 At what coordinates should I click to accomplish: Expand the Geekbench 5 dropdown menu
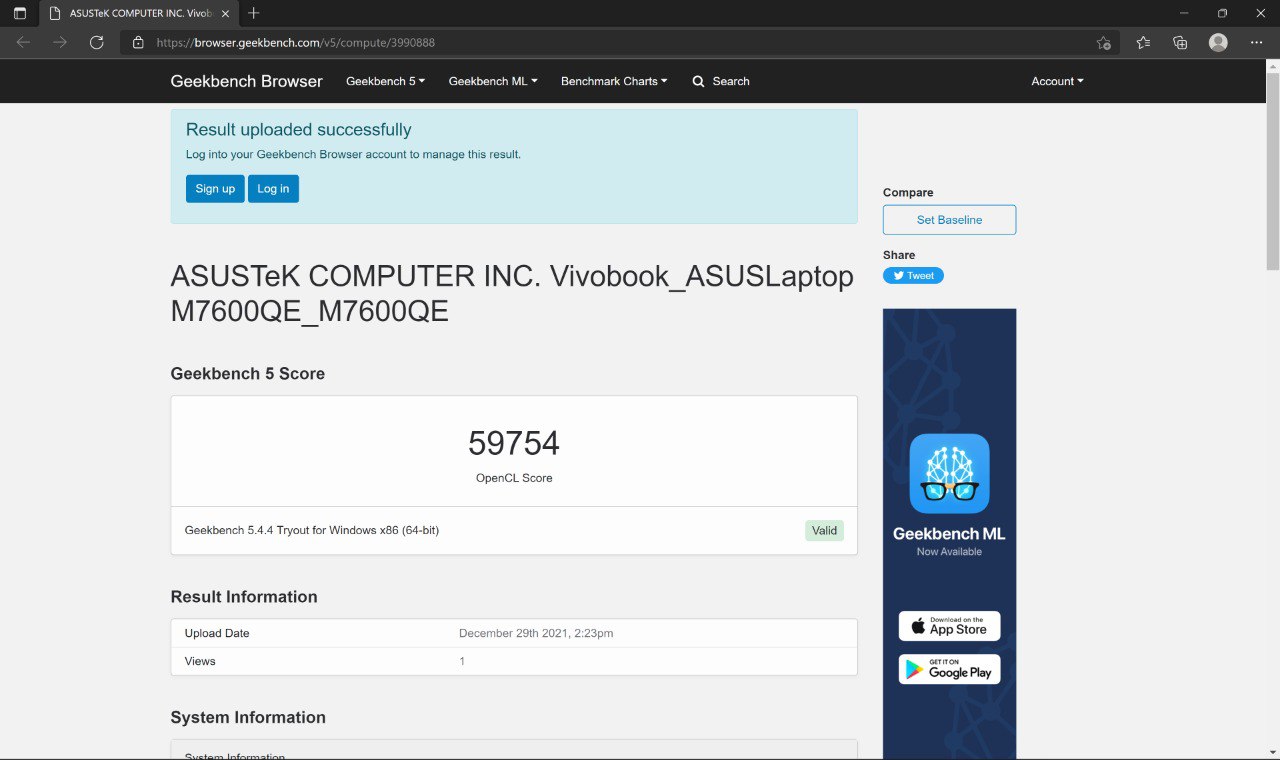click(x=385, y=81)
